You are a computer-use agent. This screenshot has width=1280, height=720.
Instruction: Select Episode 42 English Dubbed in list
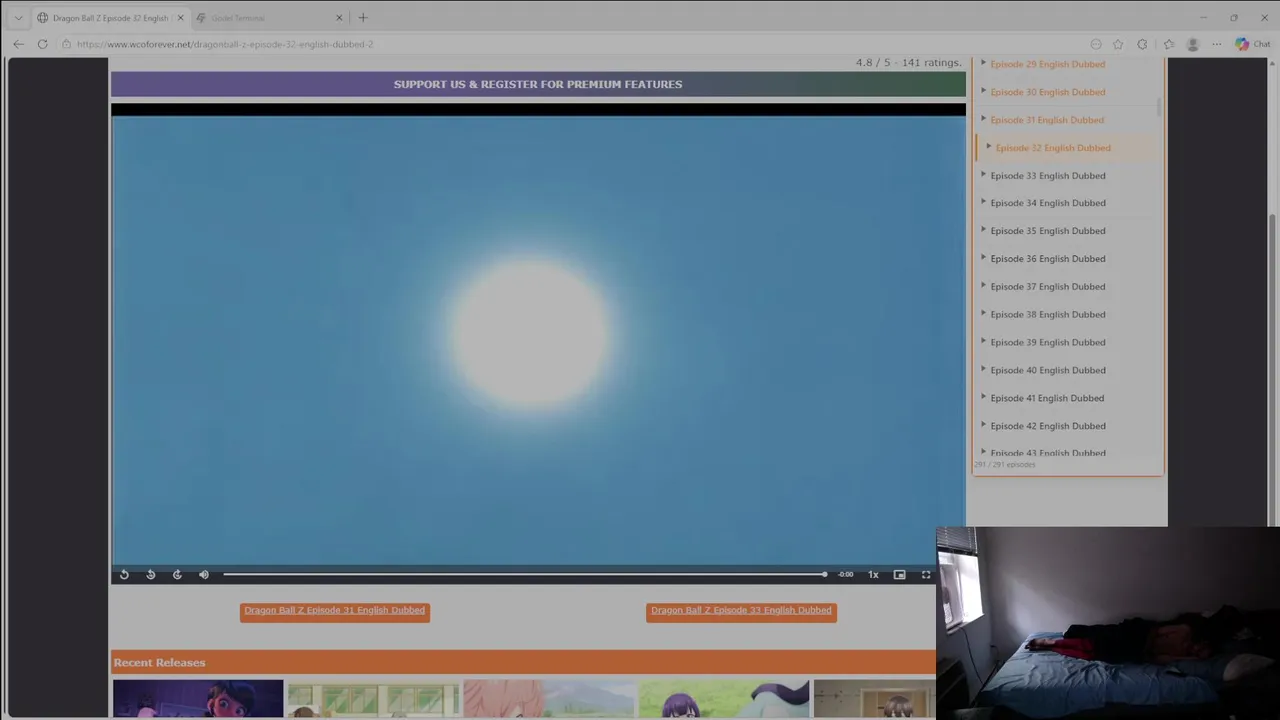pyautogui.click(x=1047, y=426)
